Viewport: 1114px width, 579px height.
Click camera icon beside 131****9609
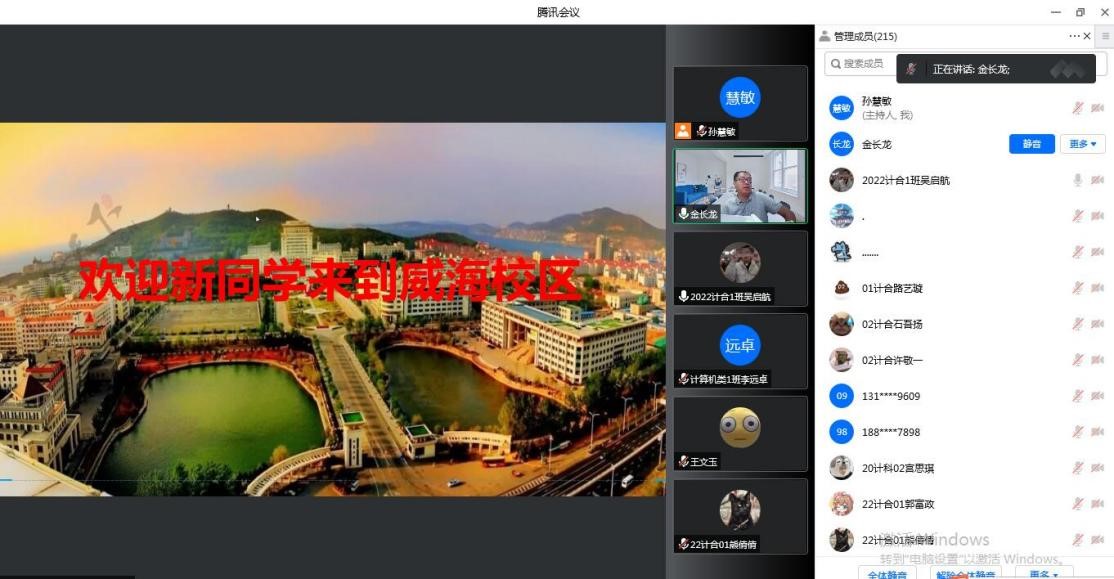(1097, 396)
